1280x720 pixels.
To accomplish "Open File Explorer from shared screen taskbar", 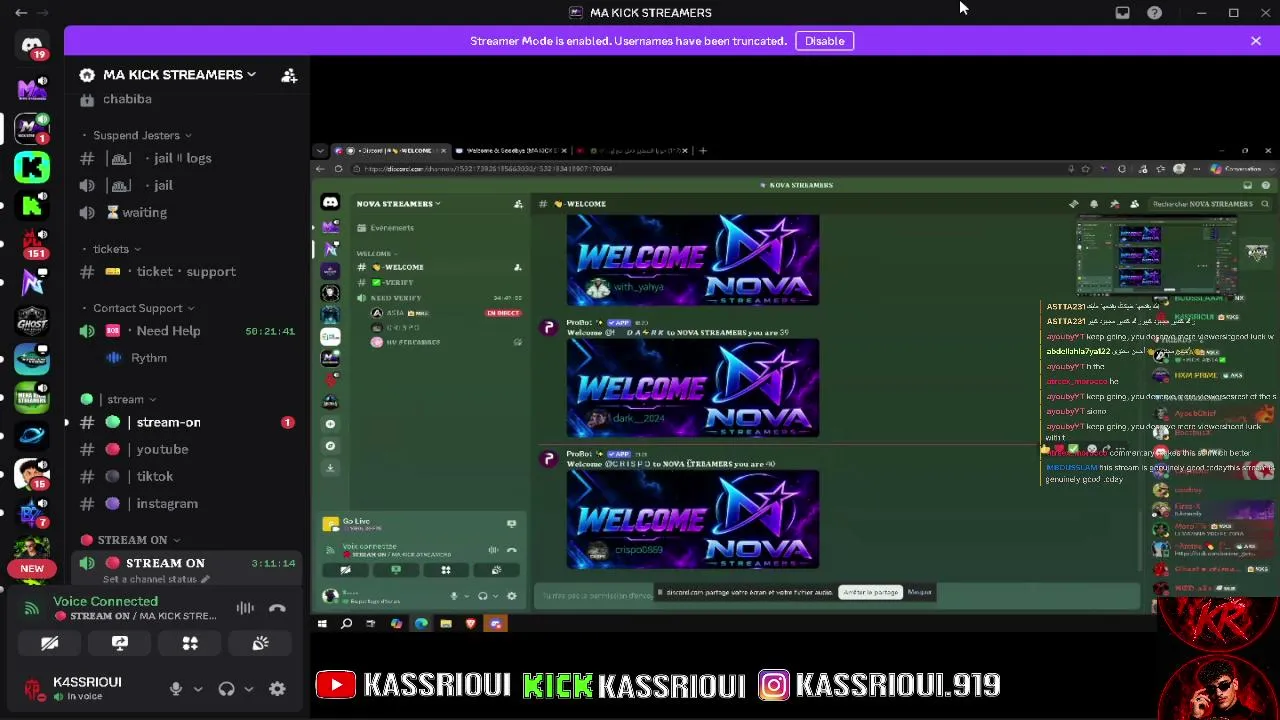I will pos(446,624).
